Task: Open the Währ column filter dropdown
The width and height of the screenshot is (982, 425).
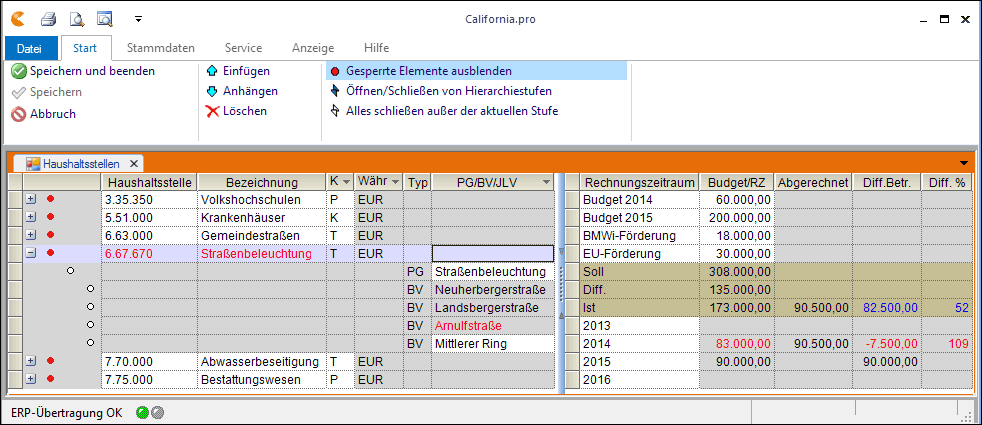Action: (395, 182)
